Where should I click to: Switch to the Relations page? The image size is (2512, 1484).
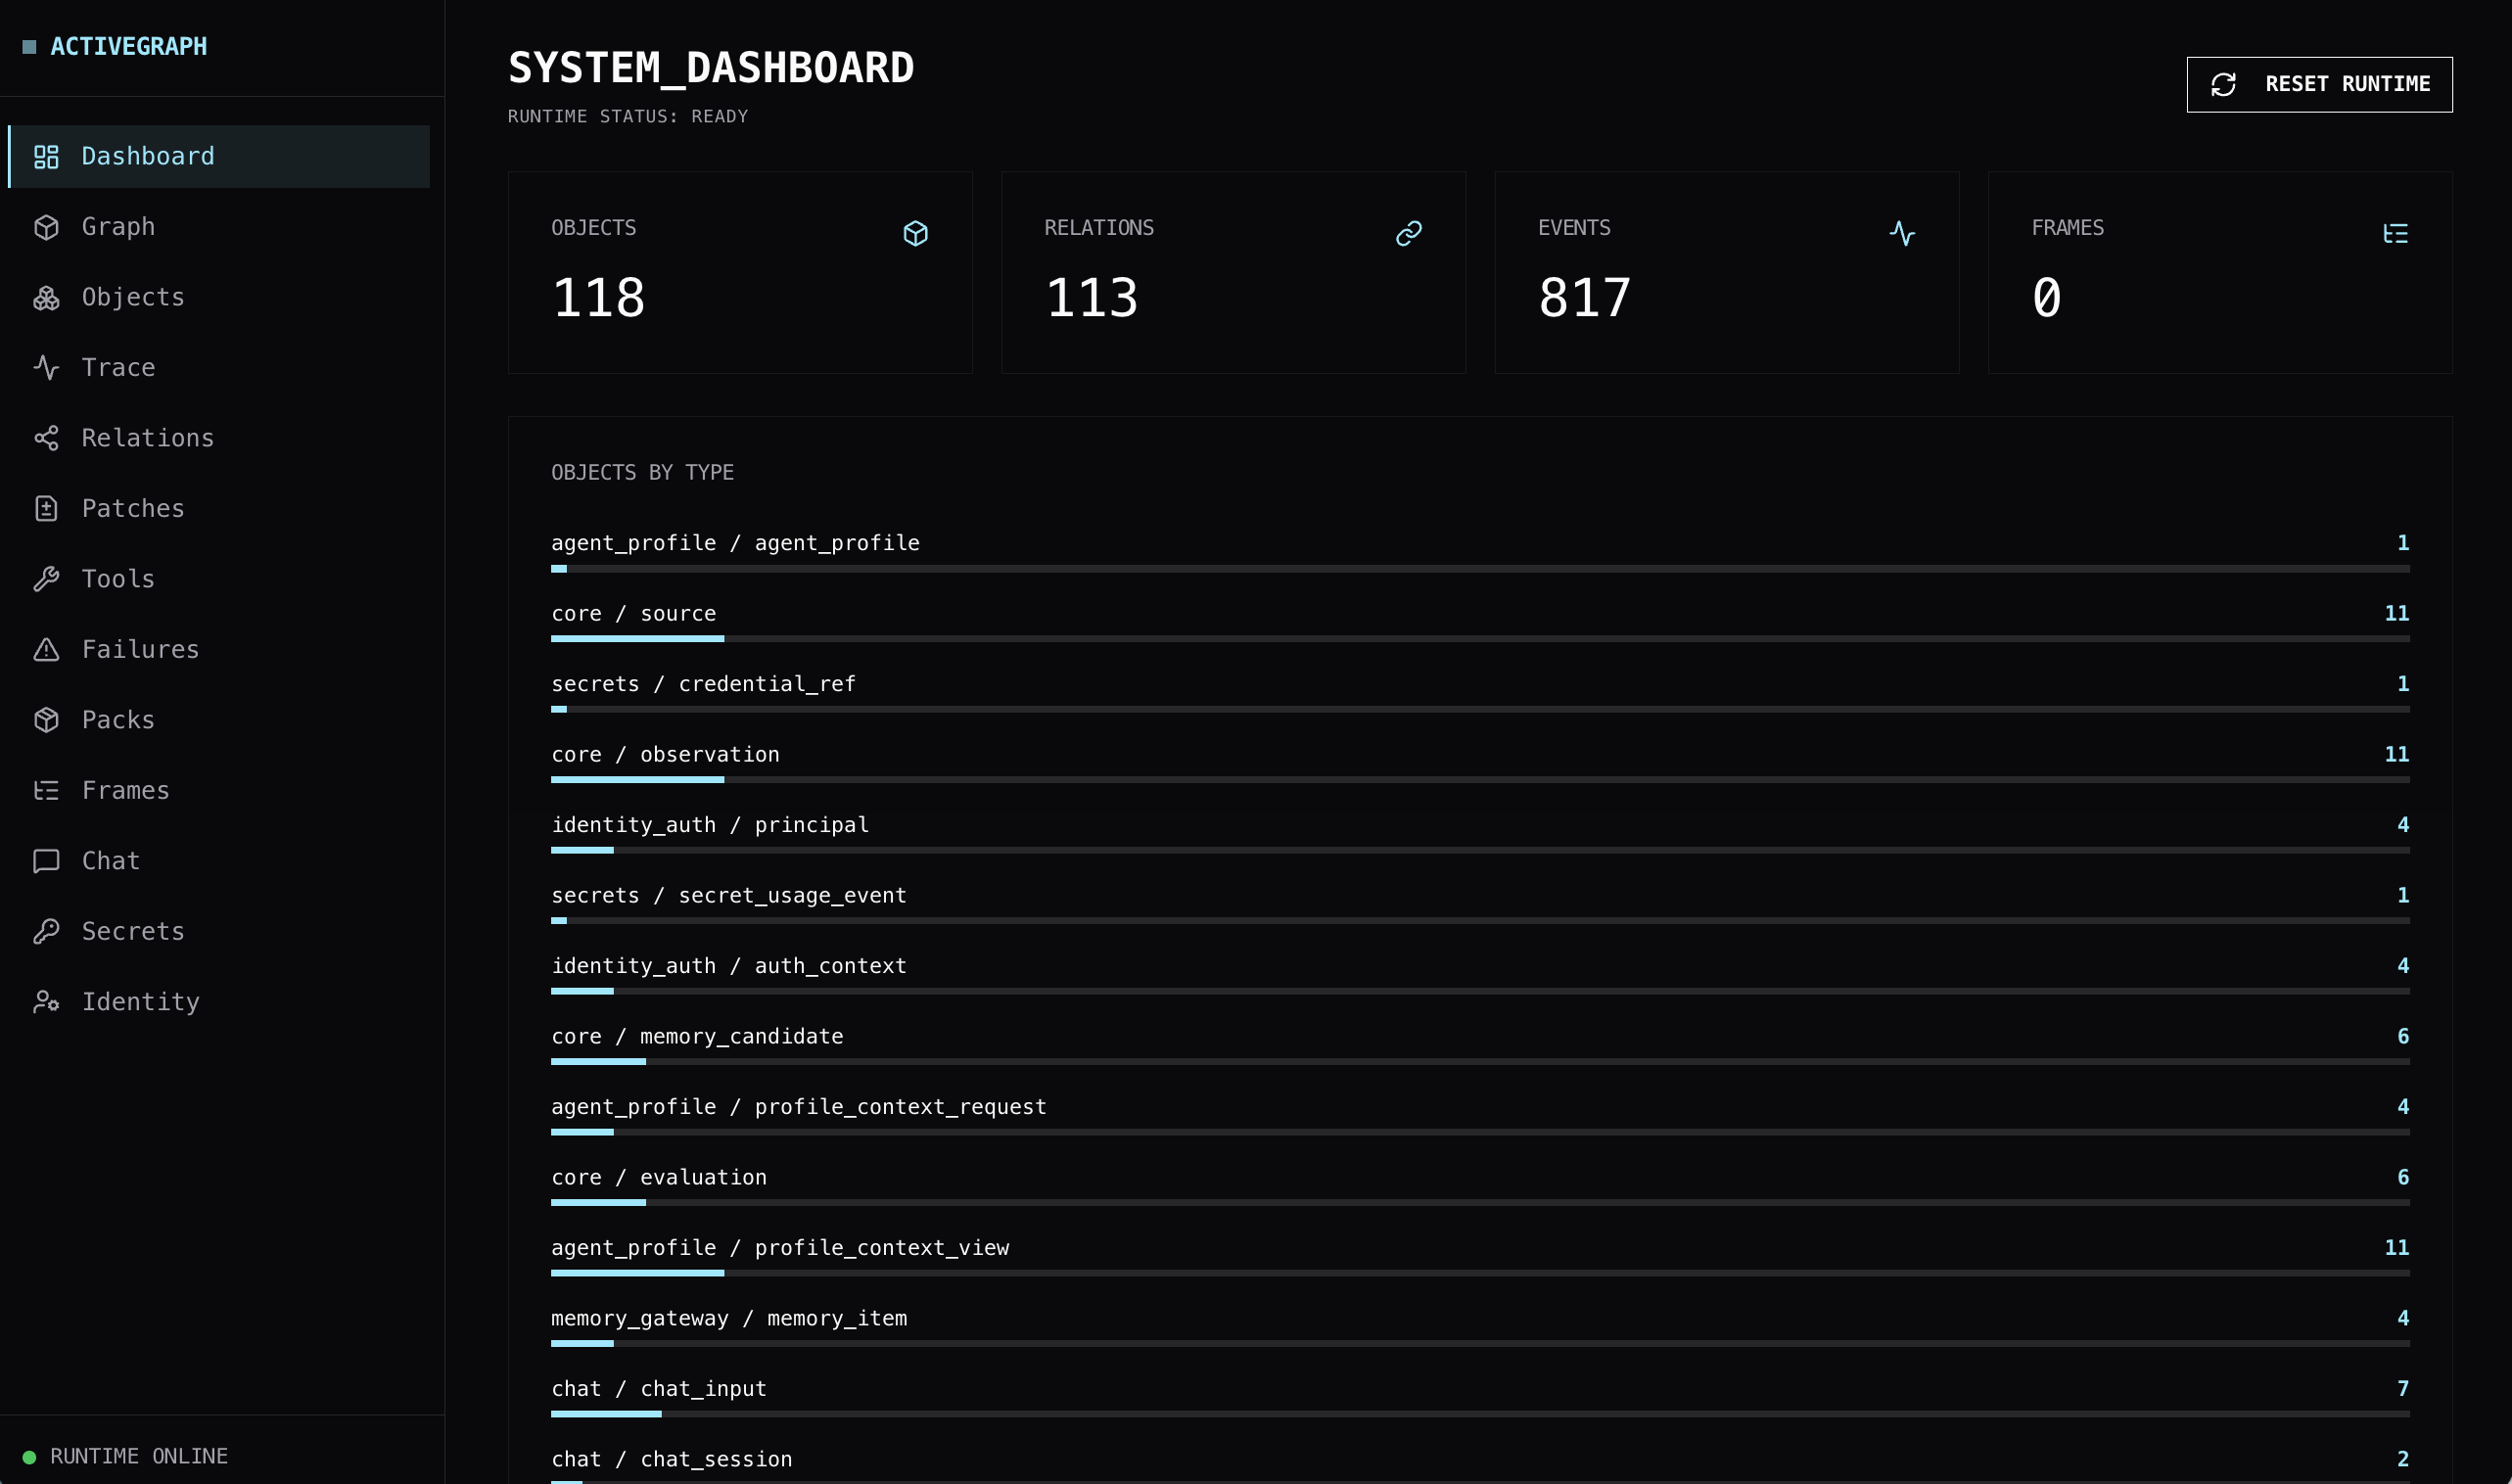(x=219, y=438)
